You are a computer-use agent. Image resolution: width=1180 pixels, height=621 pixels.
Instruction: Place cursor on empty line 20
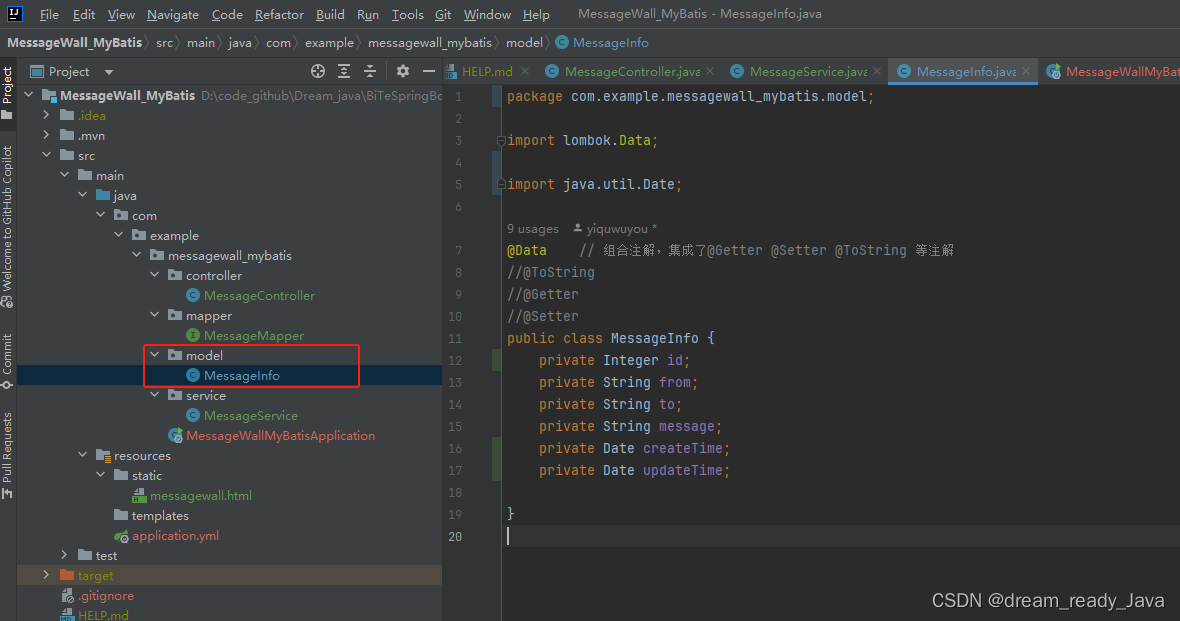pos(841,536)
